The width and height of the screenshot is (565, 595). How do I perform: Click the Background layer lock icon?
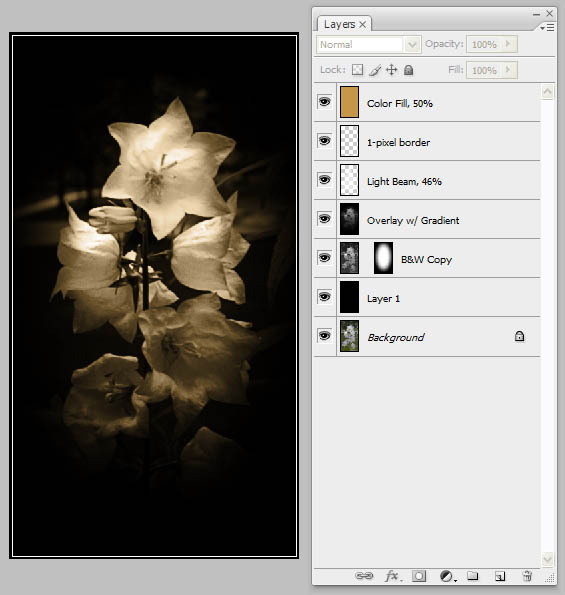pyautogui.click(x=519, y=336)
